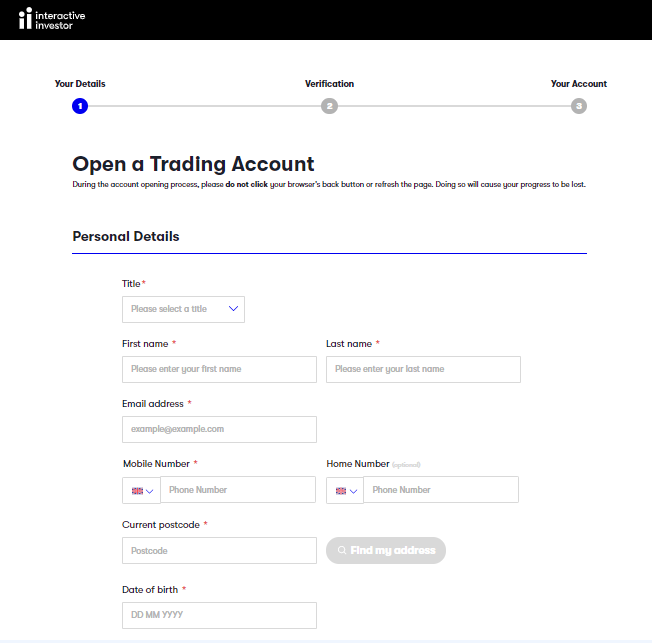
Task: Click the Home Number phone input
Action: click(441, 490)
